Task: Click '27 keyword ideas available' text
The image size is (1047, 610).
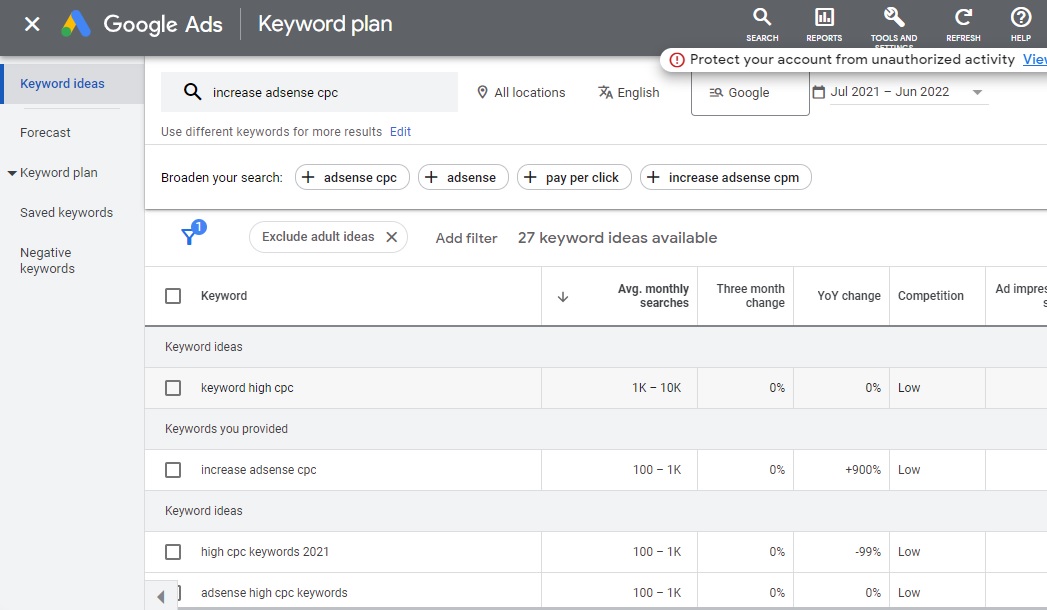Action: [617, 238]
